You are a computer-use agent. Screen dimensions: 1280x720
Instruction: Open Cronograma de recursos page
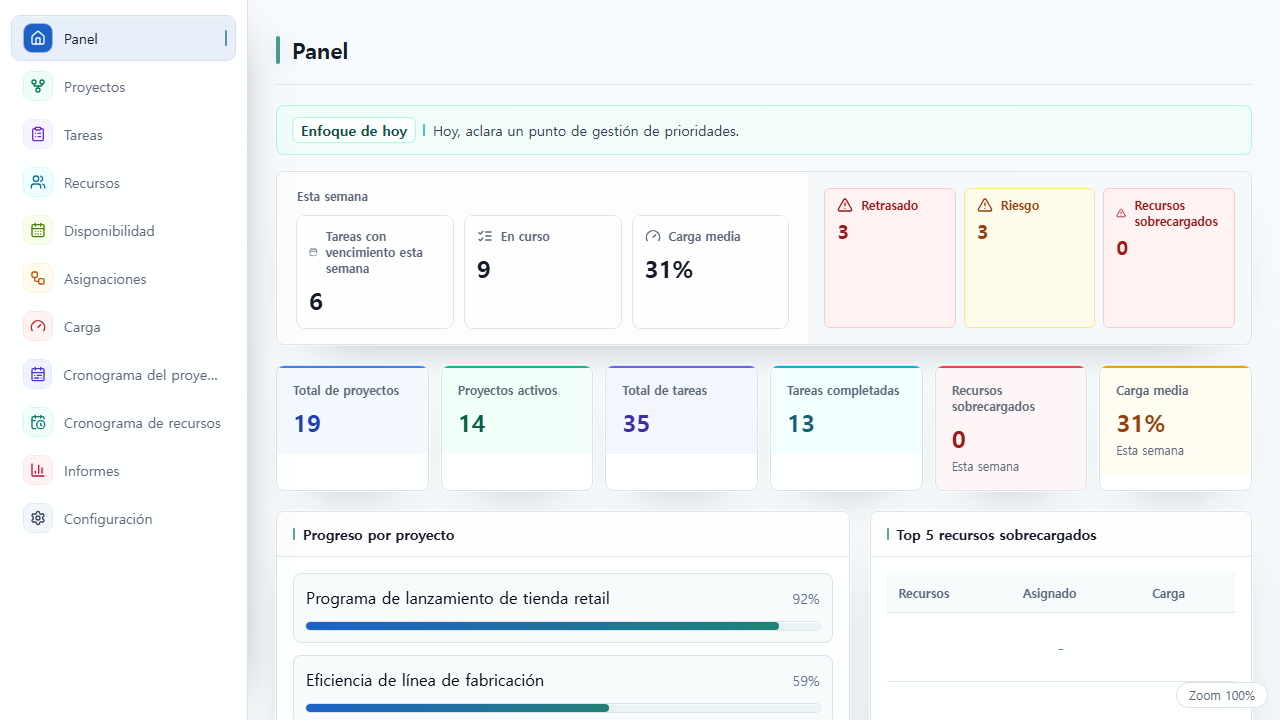tap(123, 423)
